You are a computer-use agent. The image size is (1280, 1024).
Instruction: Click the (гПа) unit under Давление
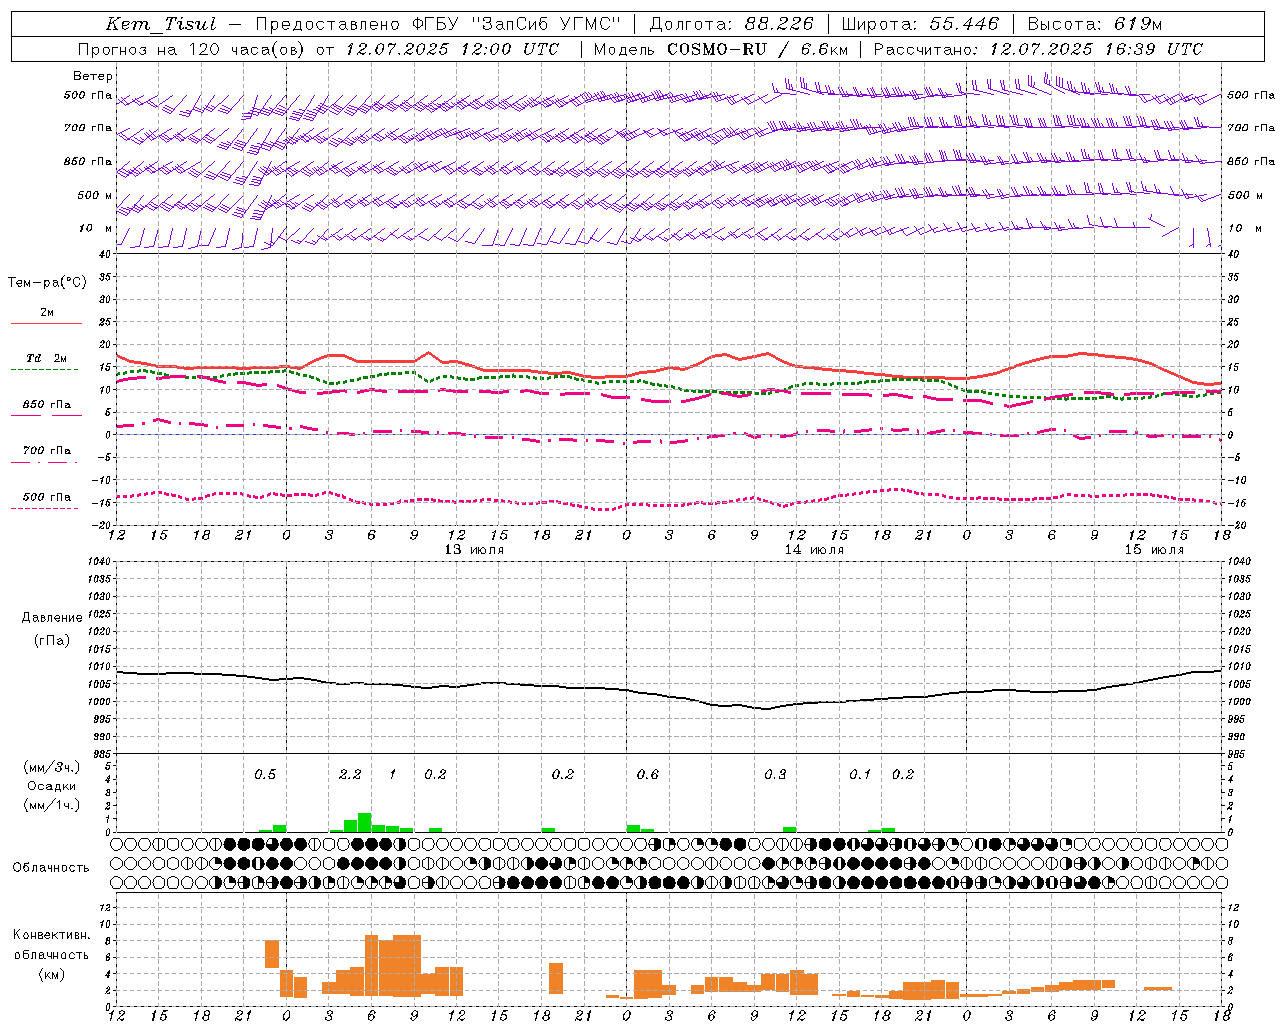52,640
